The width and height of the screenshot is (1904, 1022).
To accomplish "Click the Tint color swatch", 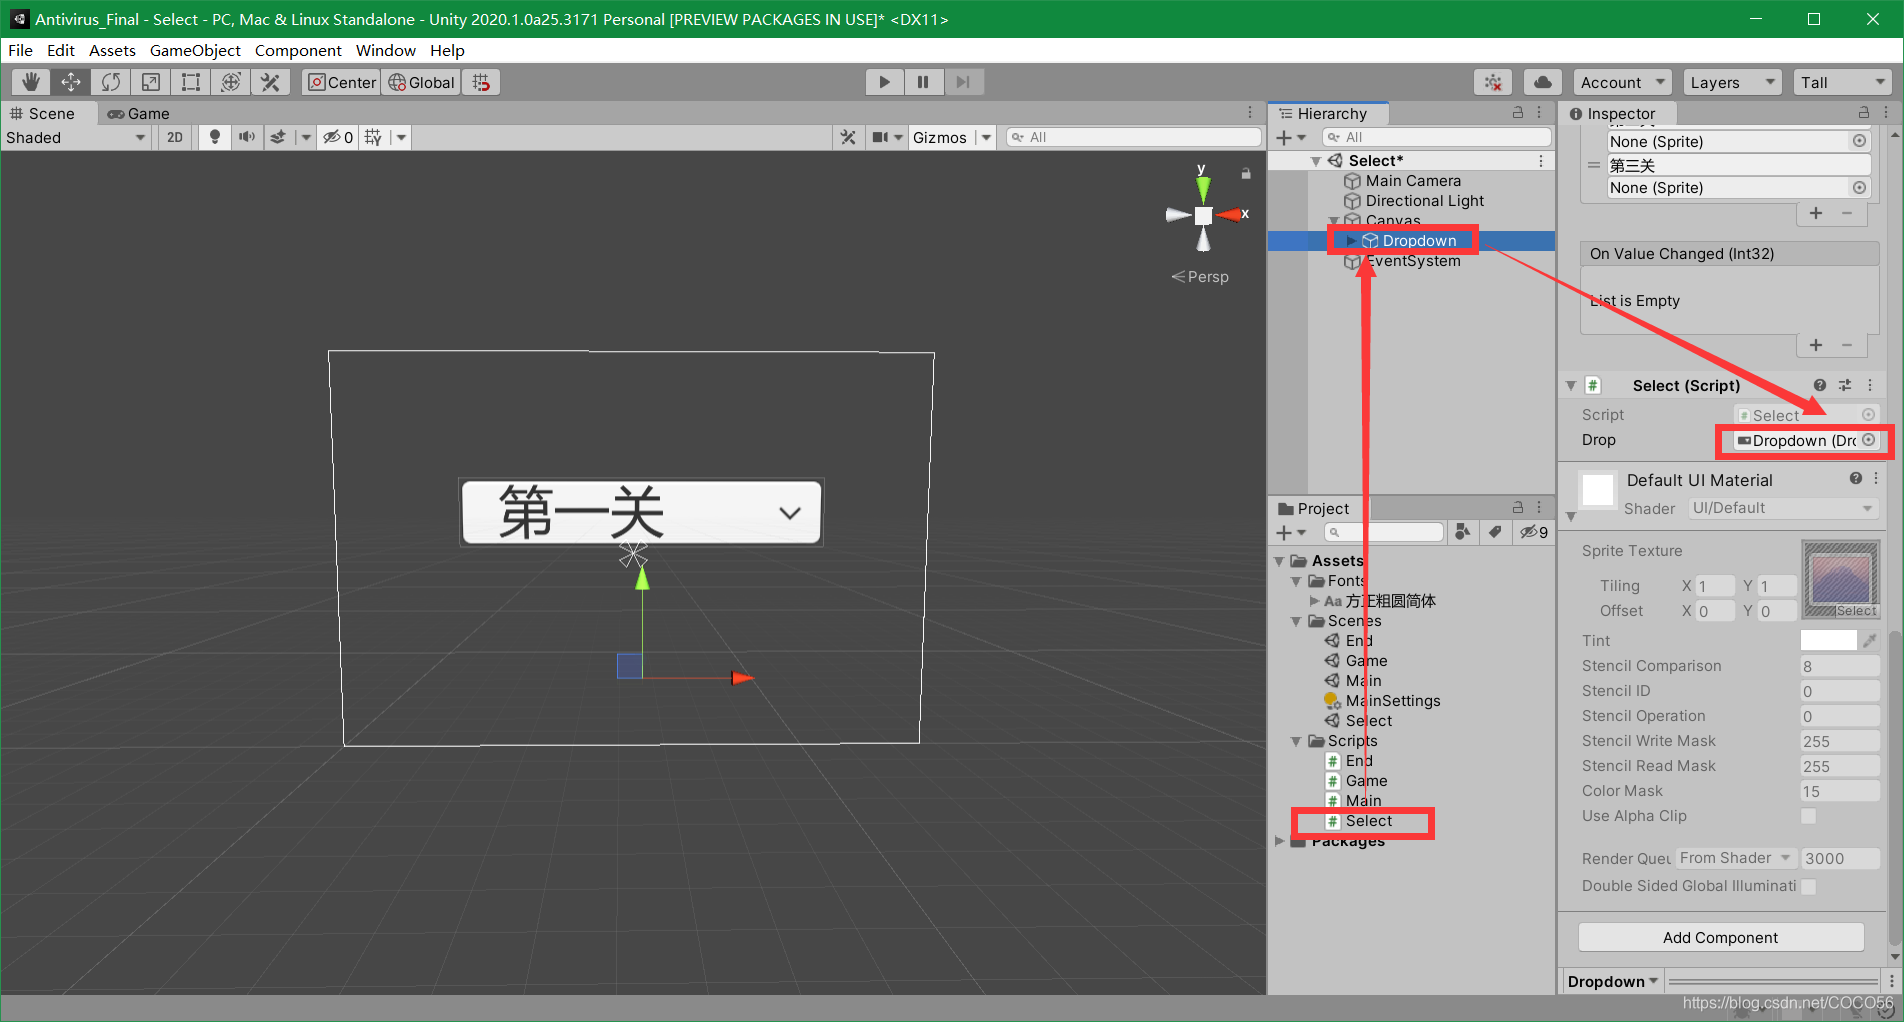I will 1830,640.
